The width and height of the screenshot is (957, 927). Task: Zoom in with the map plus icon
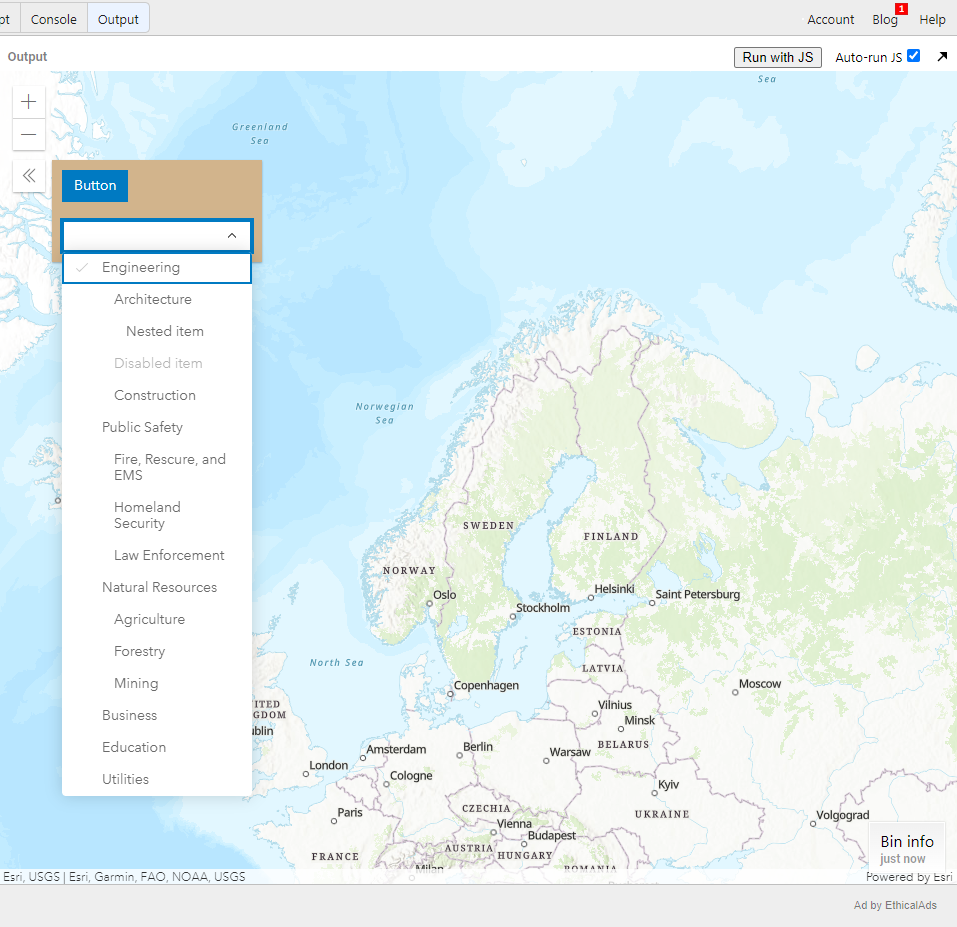coord(29,101)
